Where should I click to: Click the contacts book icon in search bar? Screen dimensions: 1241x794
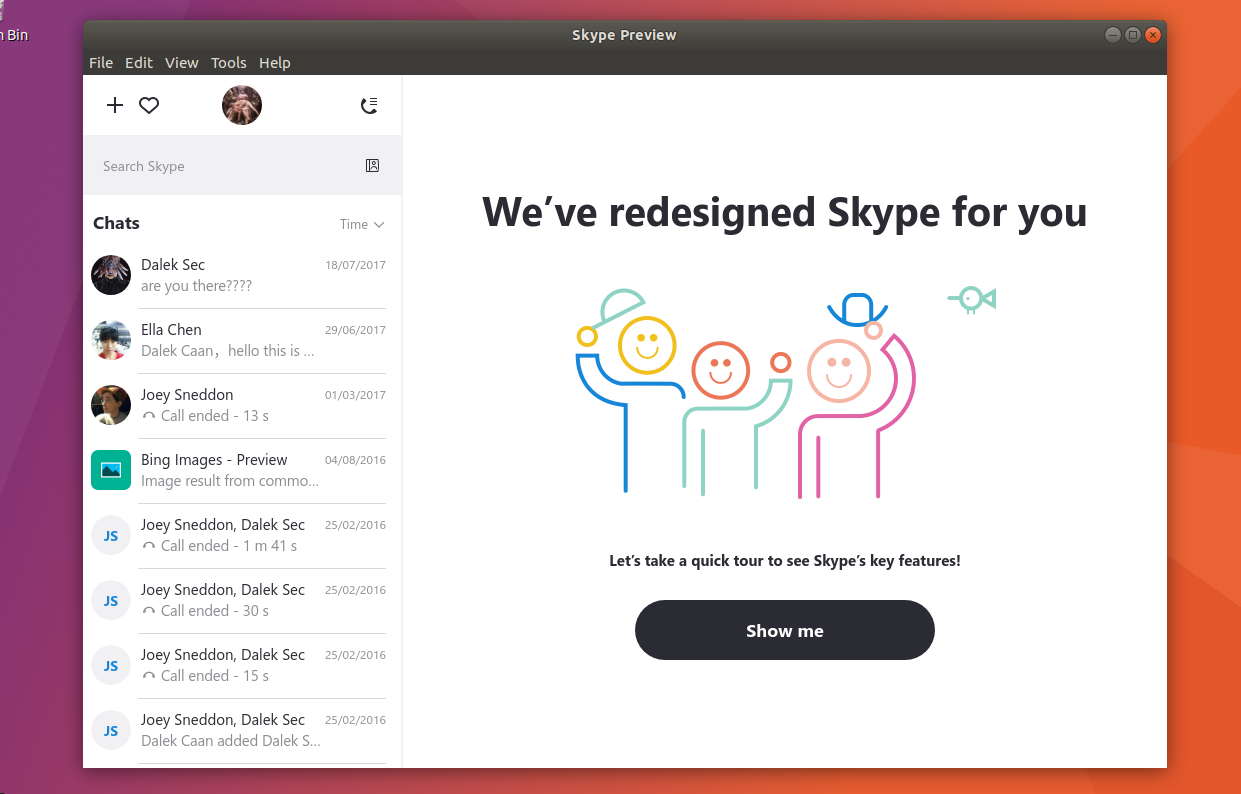pyautogui.click(x=372, y=166)
